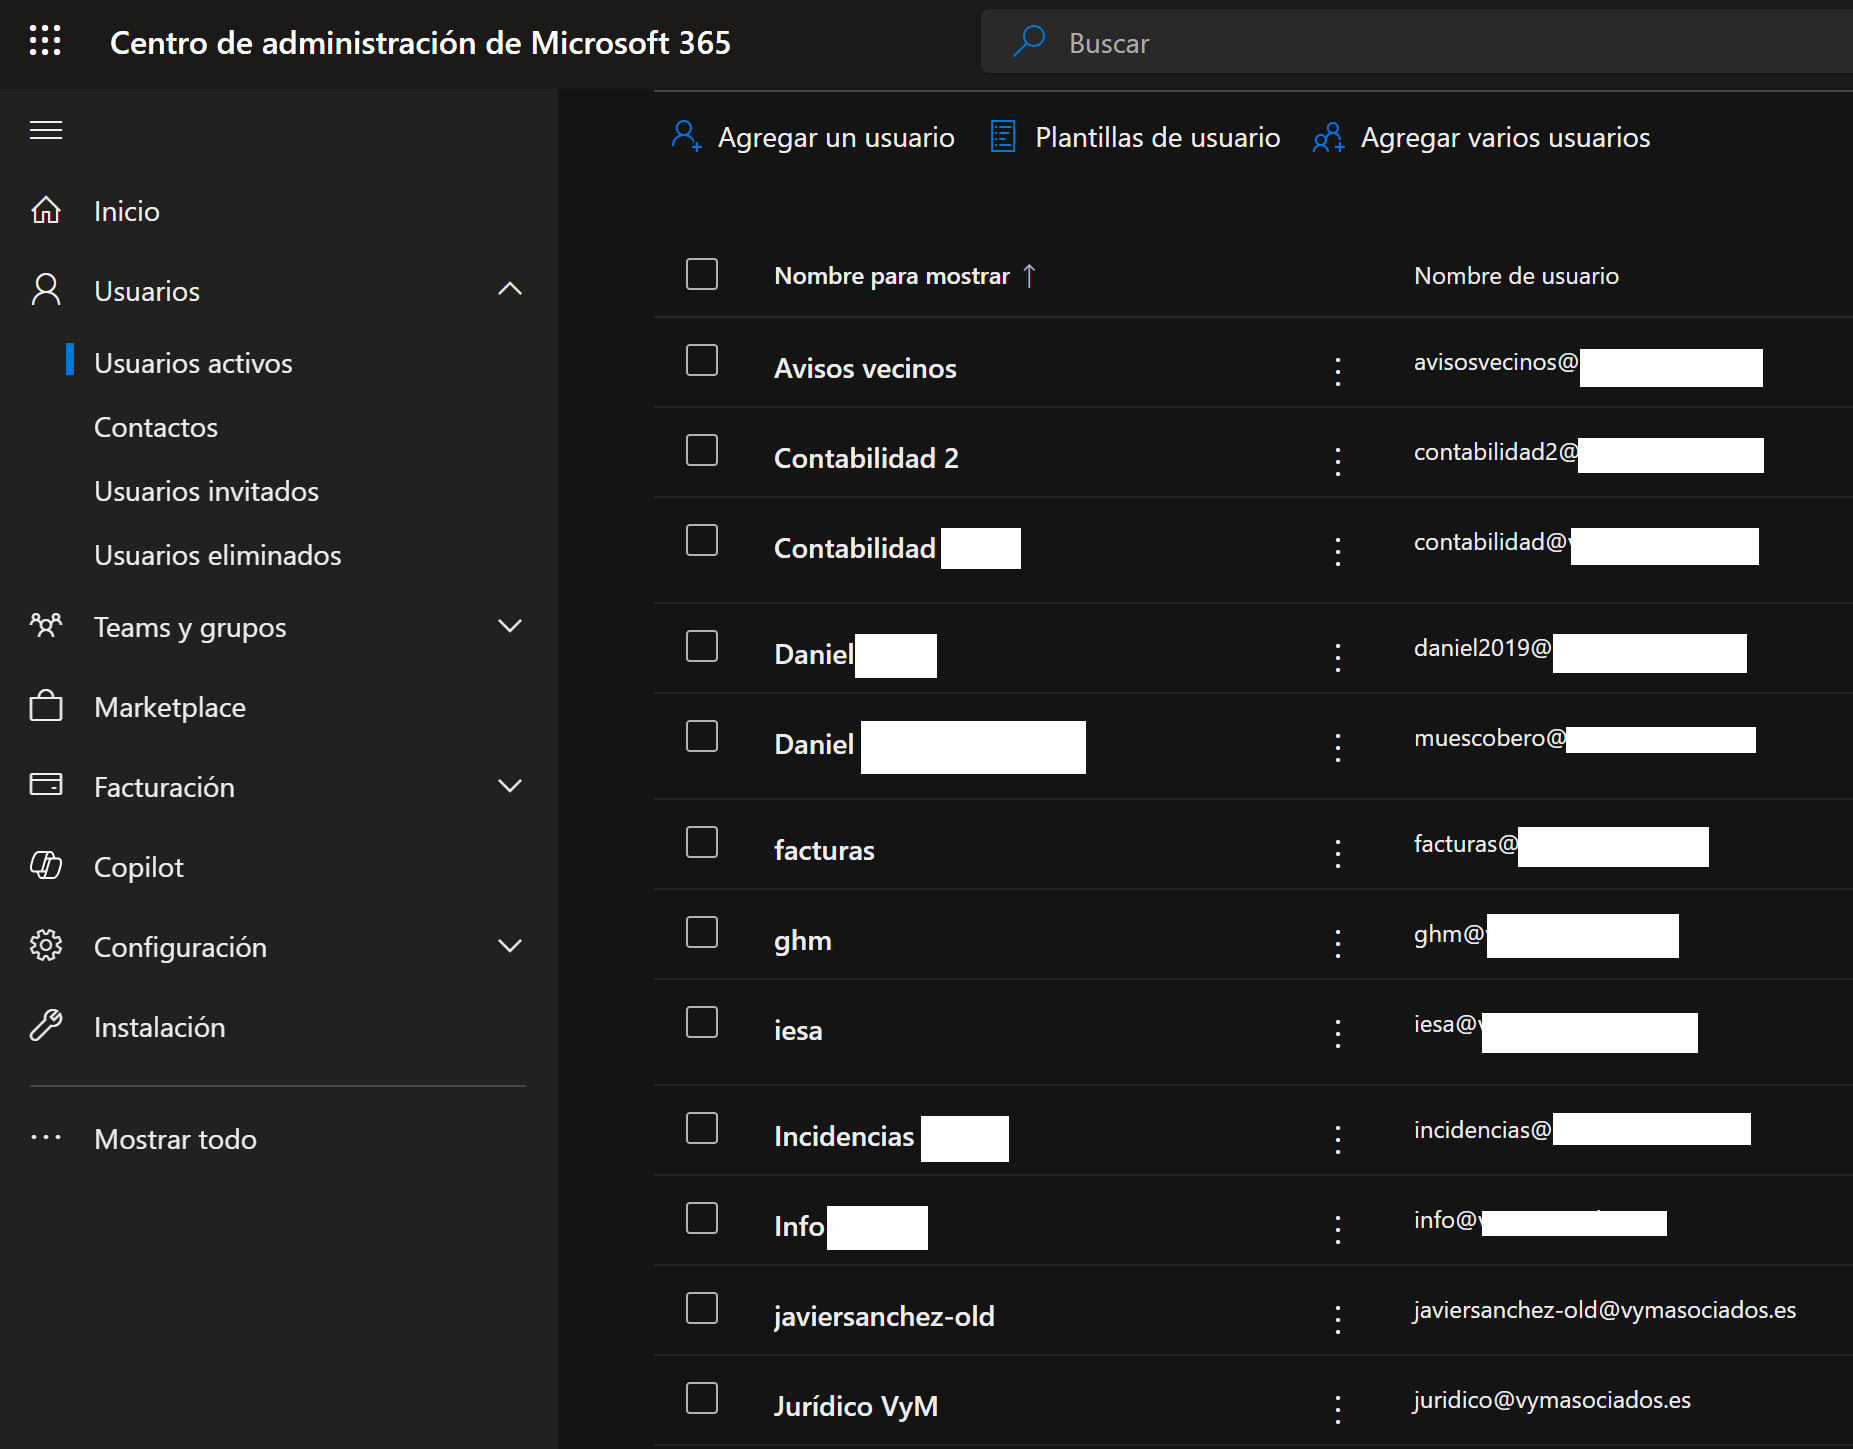Tick the checkbox for facturas user
The width and height of the screenshot is (1853, 1449).
point(702,843)
